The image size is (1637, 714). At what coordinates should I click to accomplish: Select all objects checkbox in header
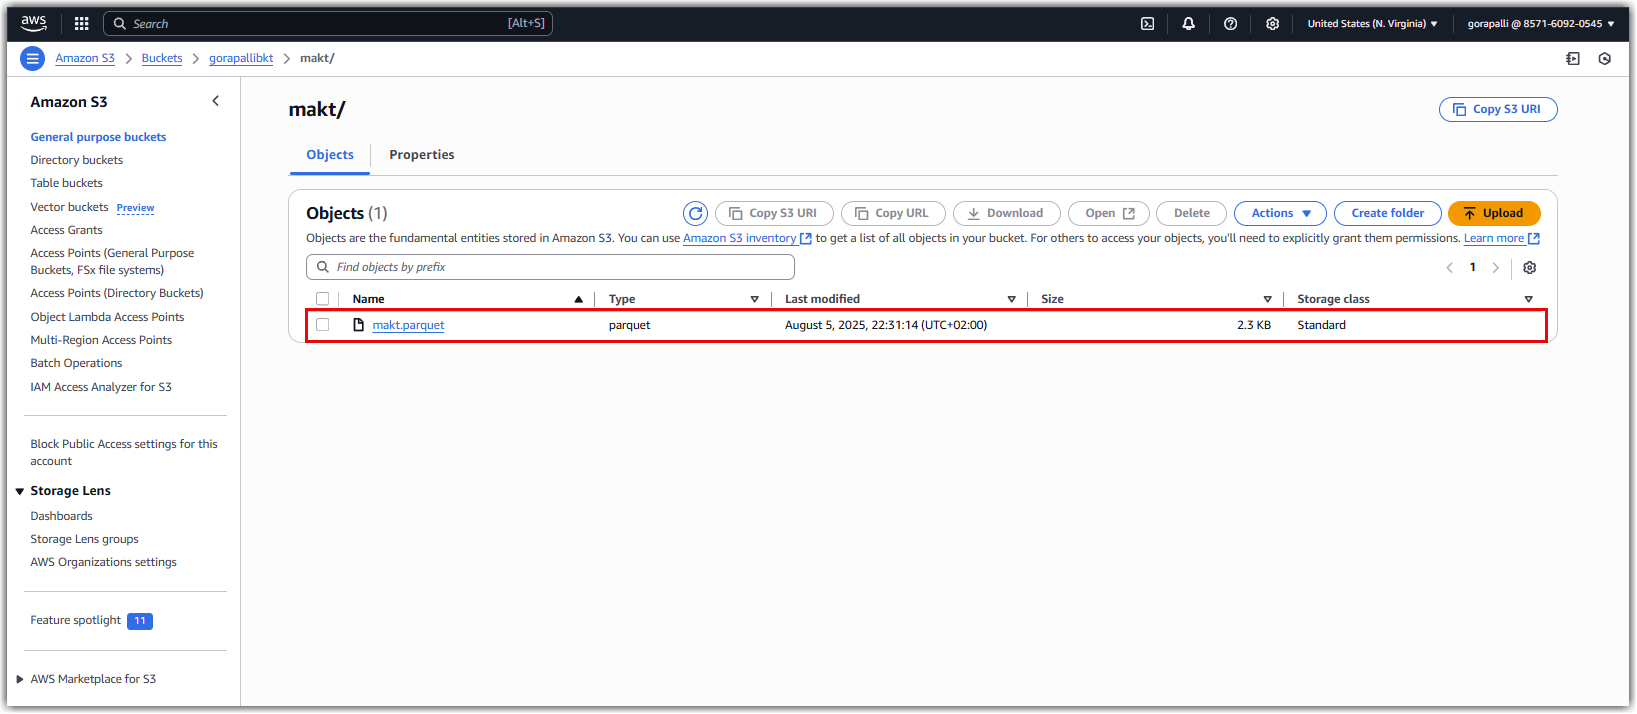[x=322, y=299]
